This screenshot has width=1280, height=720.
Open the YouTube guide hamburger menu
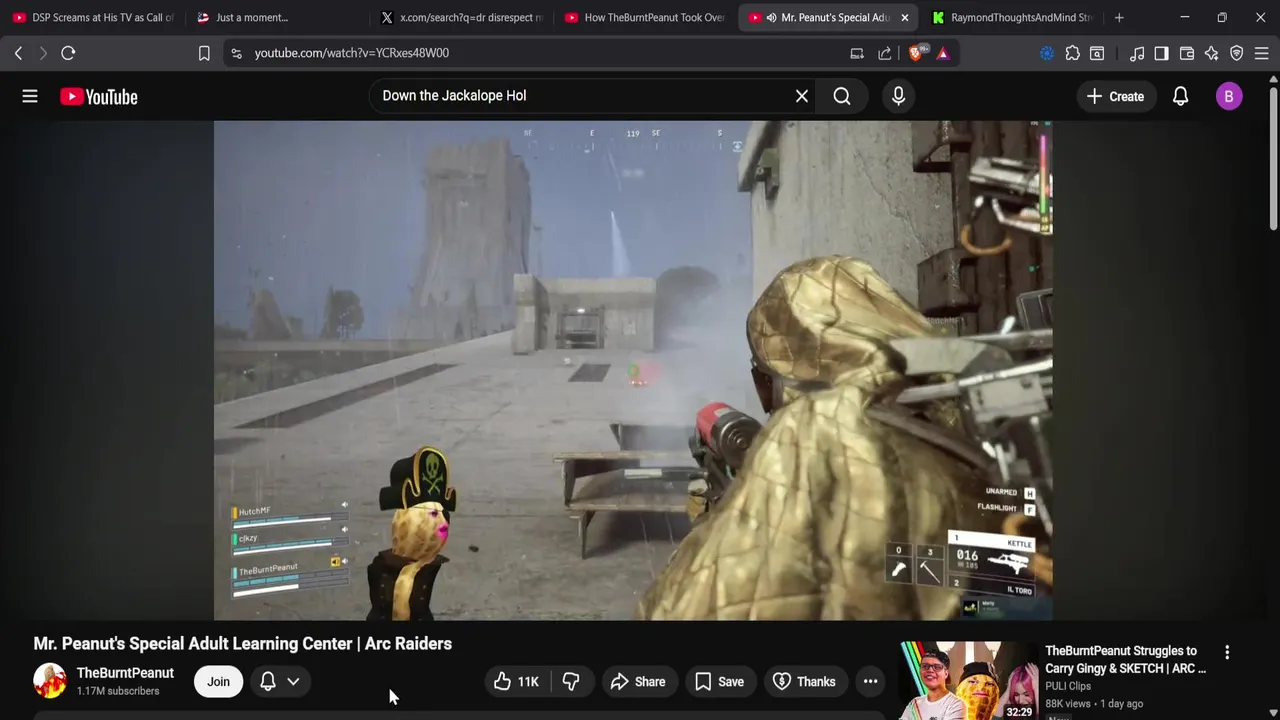click(x=30, y=96)
